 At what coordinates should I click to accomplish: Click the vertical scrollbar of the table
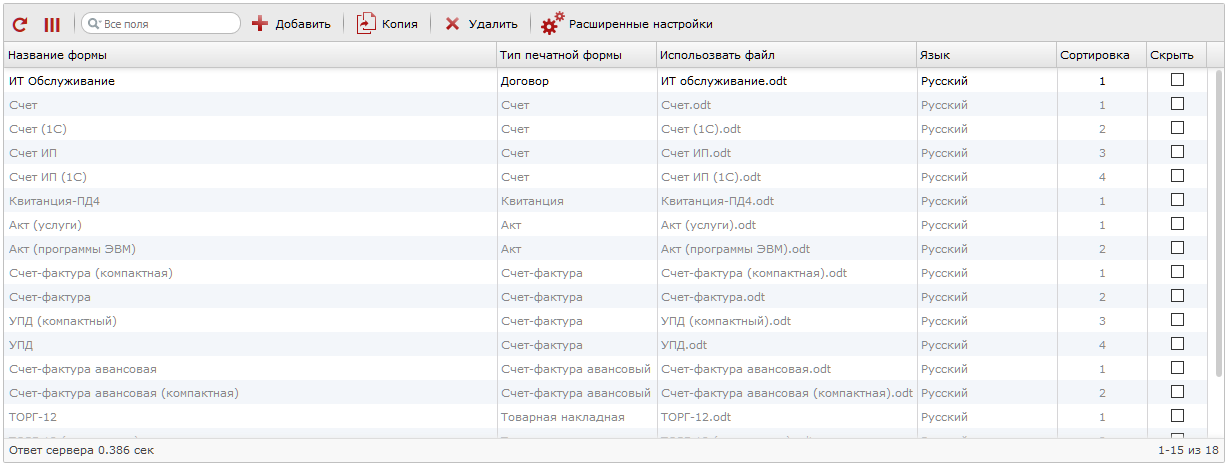tap(1217, 250)
